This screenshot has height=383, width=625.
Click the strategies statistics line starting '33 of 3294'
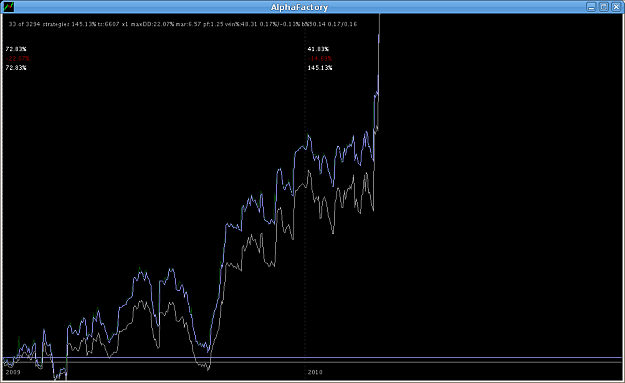[x=183, y=24]
